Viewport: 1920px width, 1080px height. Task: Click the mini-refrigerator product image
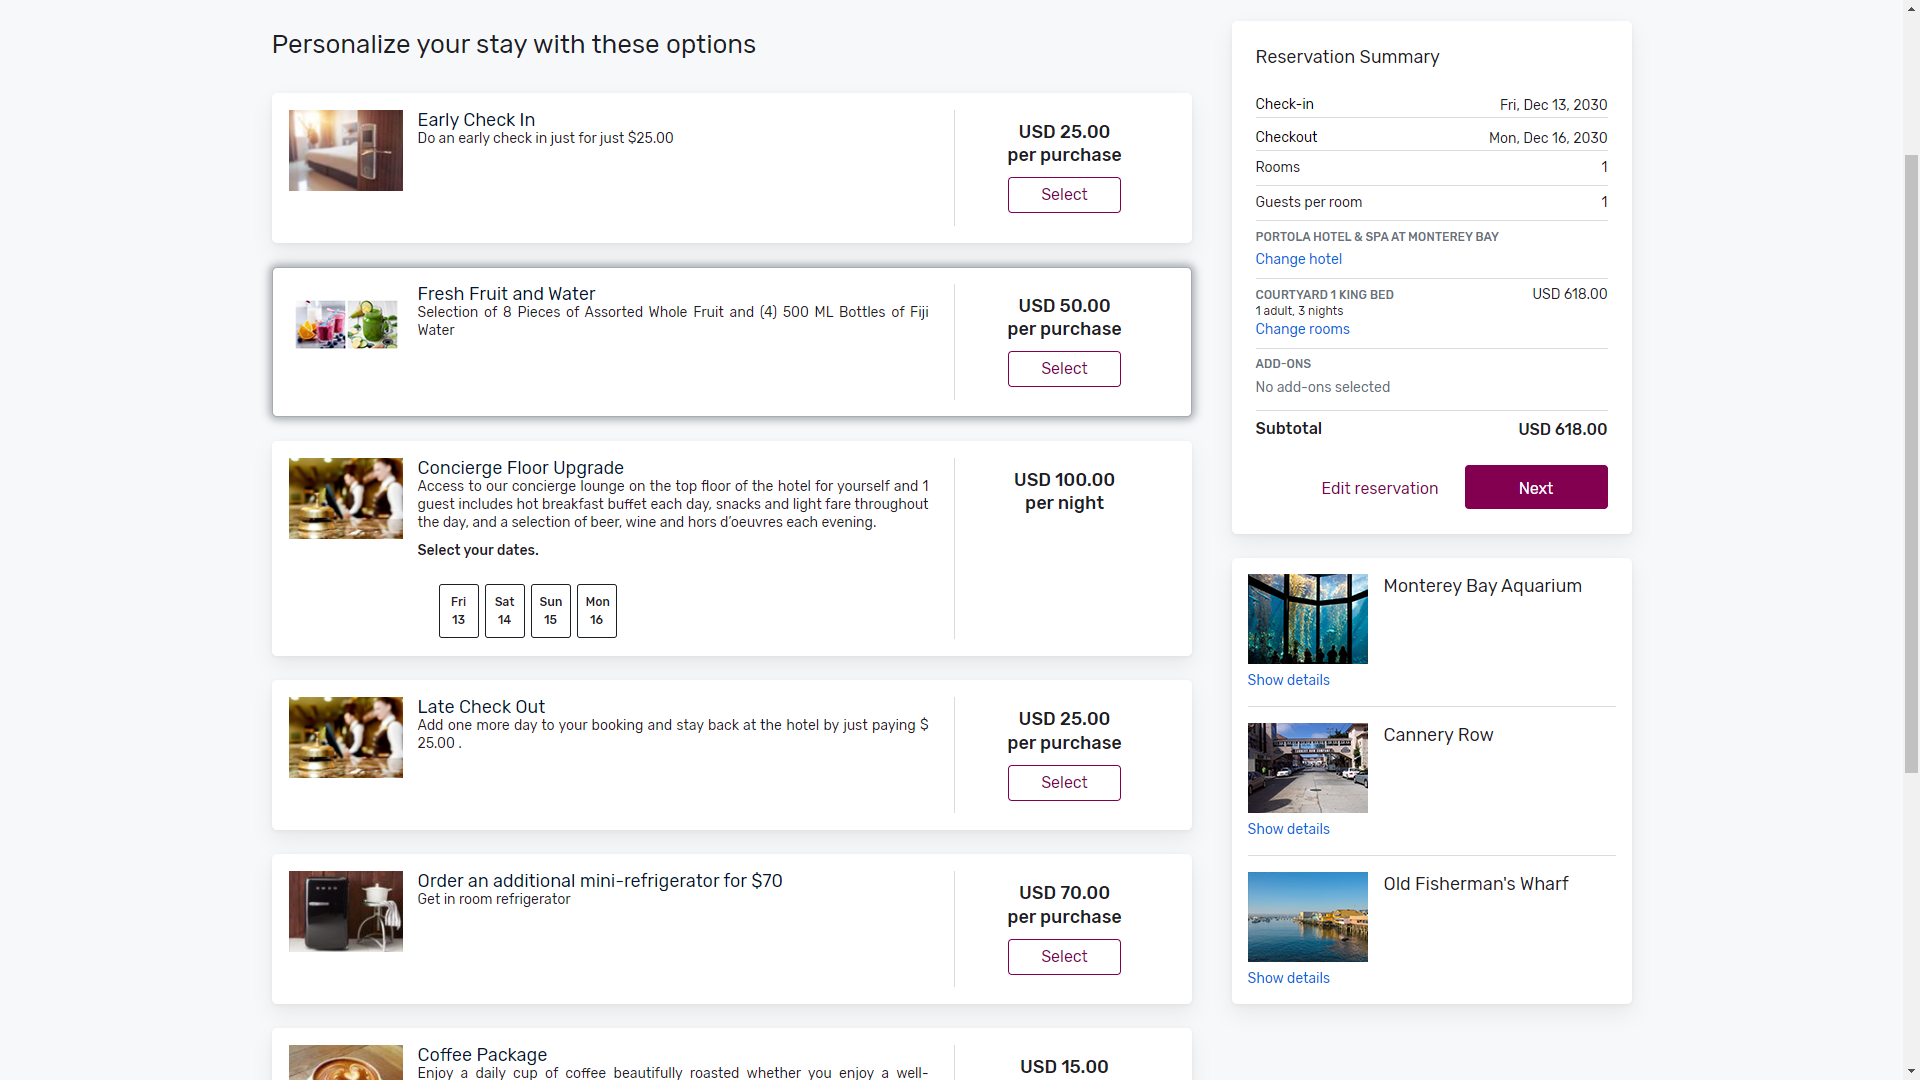click(346, 911)
